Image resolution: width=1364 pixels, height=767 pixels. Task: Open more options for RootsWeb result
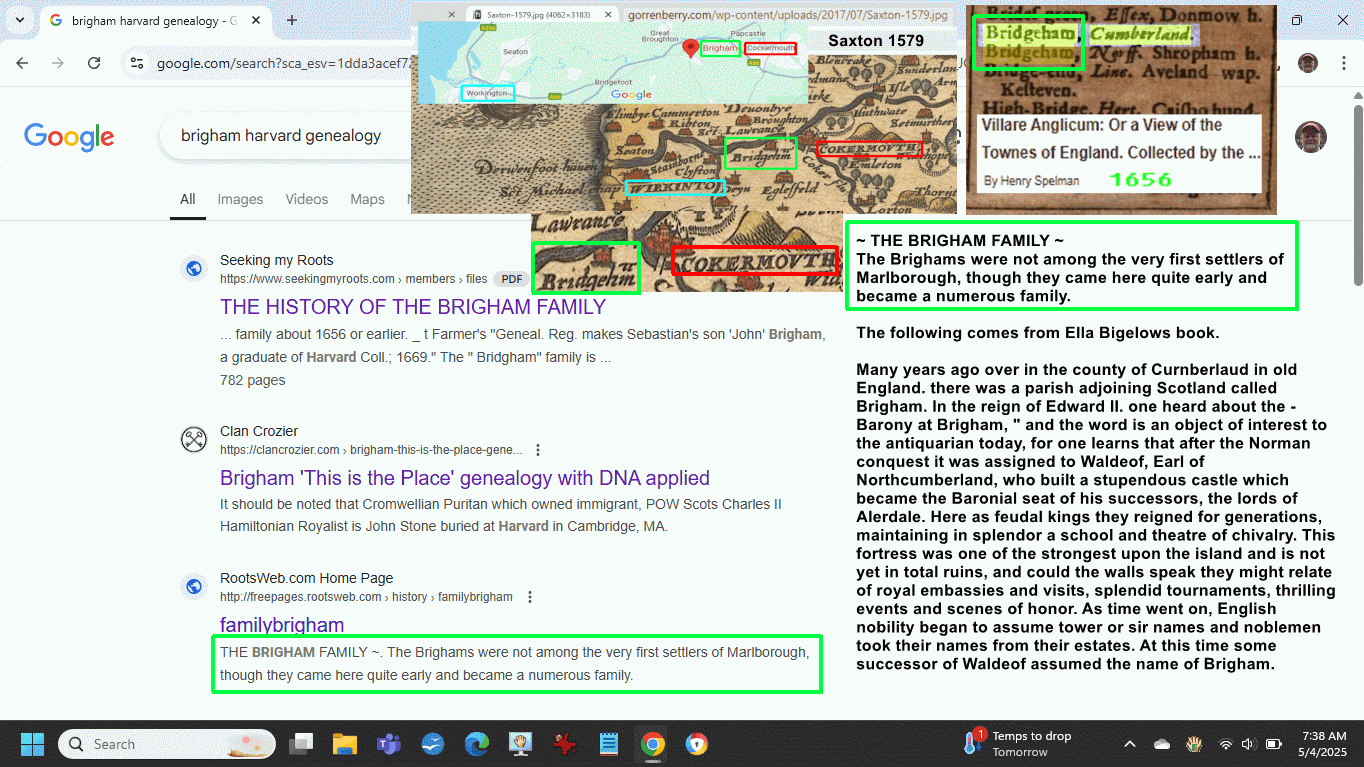[x=530, y=597]
